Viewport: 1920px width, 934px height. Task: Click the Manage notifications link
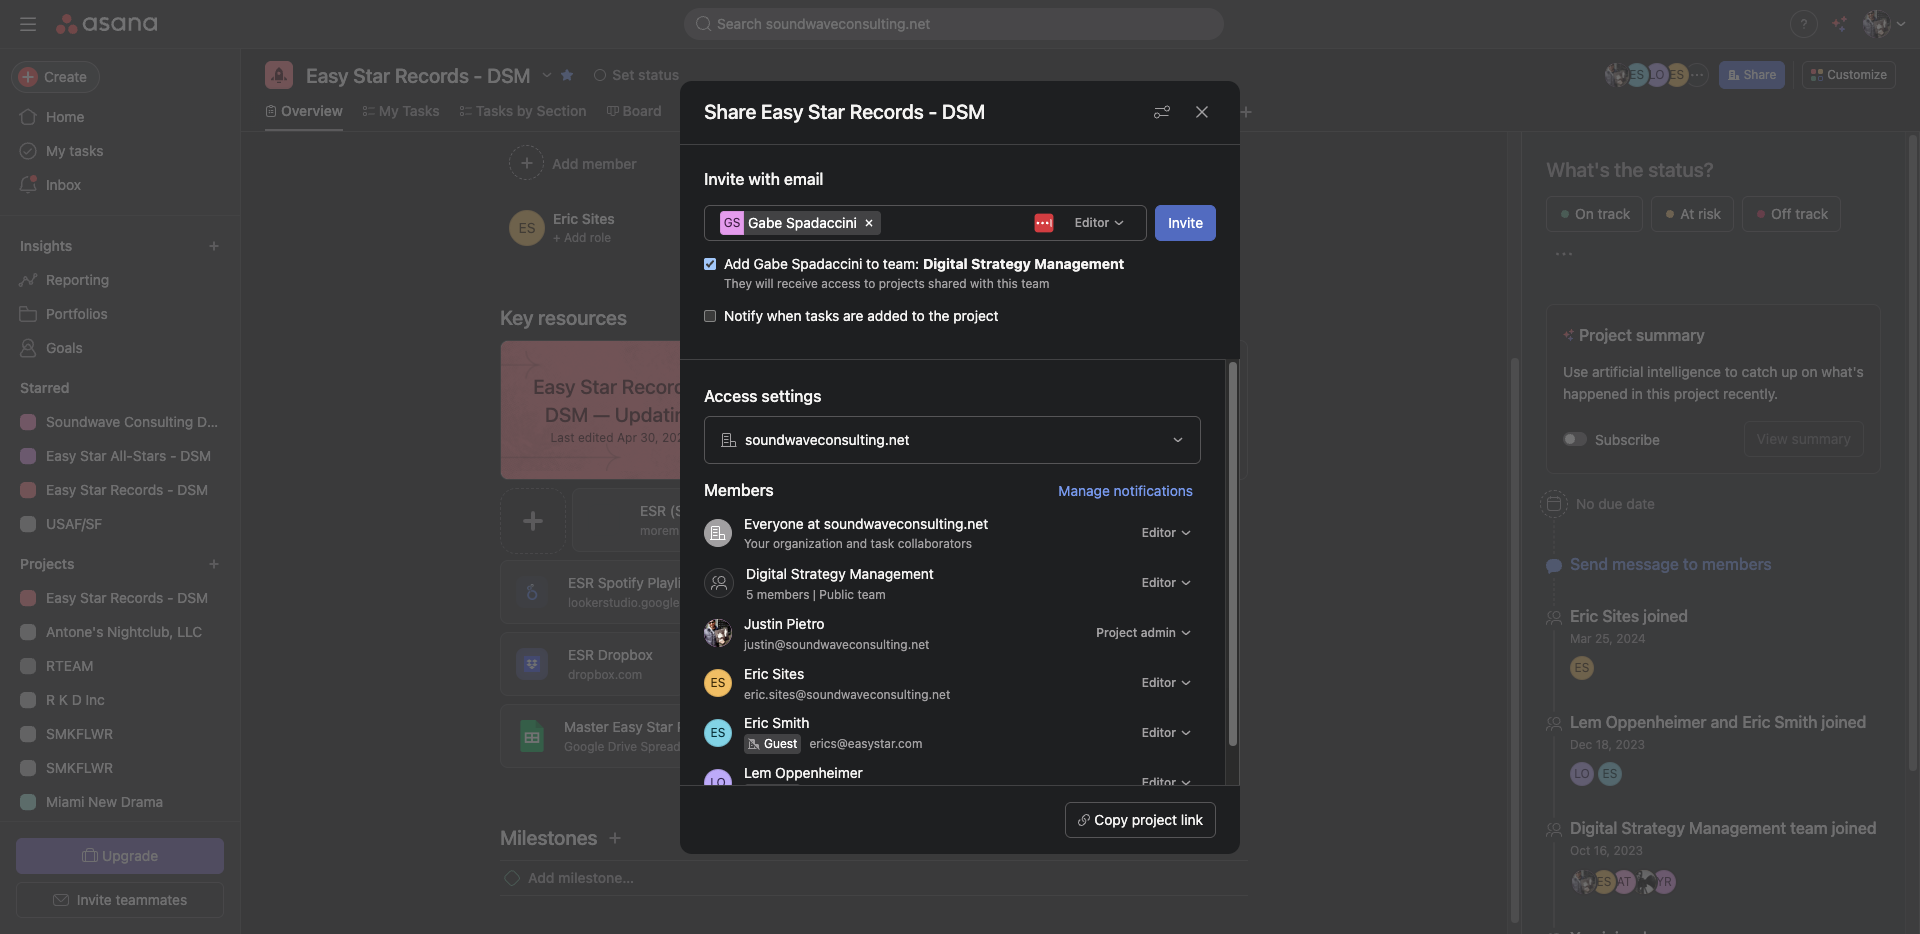(1125, 491)
